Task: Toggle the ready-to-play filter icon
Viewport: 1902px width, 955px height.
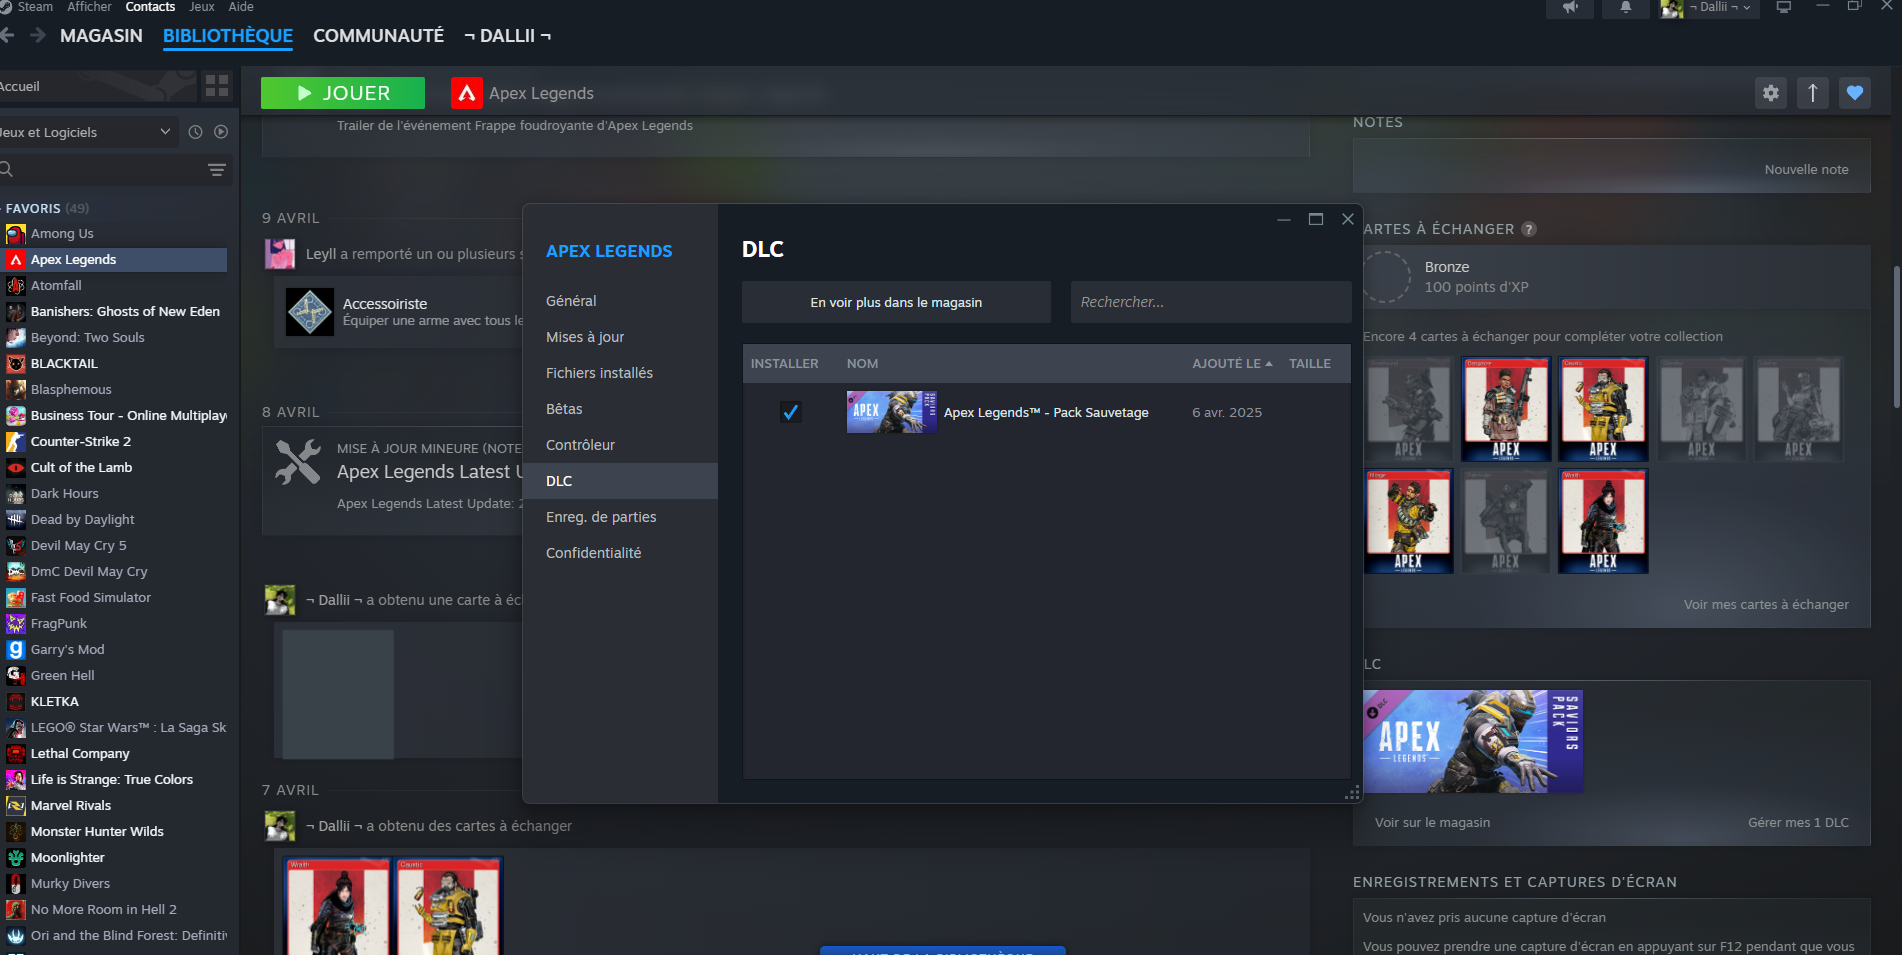Action: [x=221, y=132]
